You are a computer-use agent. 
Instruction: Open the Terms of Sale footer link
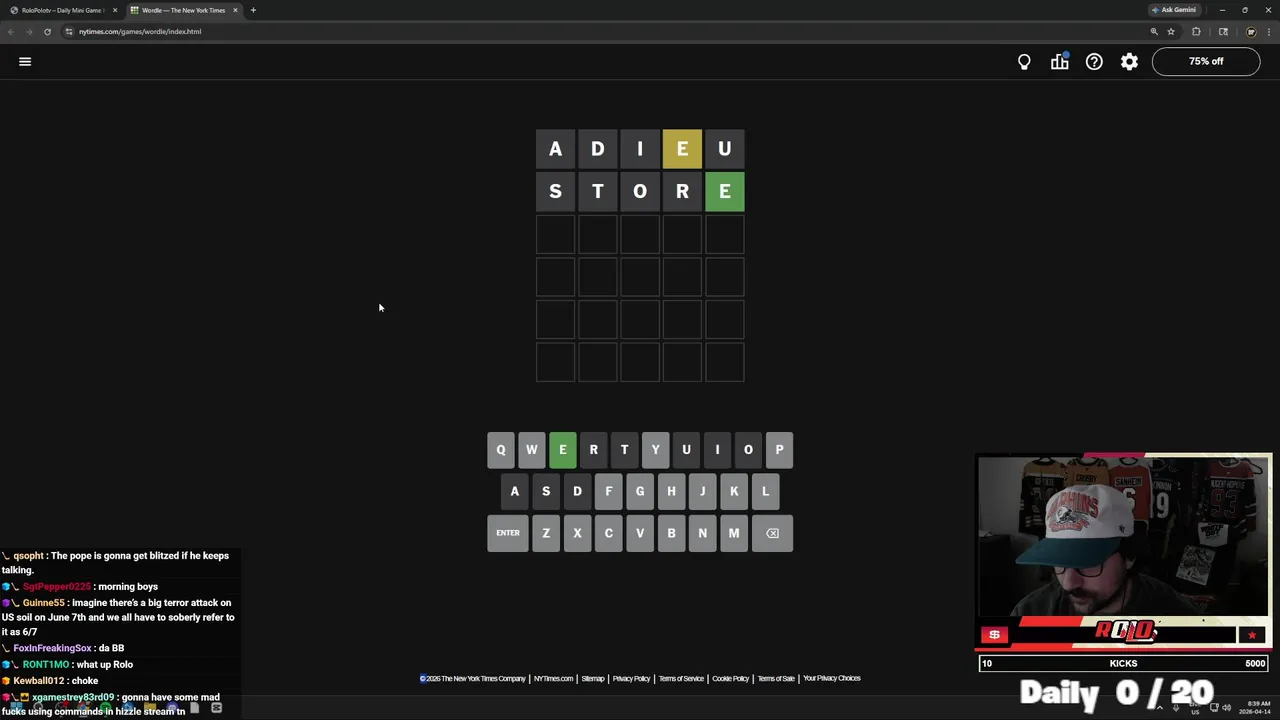[x=776, y=679]
